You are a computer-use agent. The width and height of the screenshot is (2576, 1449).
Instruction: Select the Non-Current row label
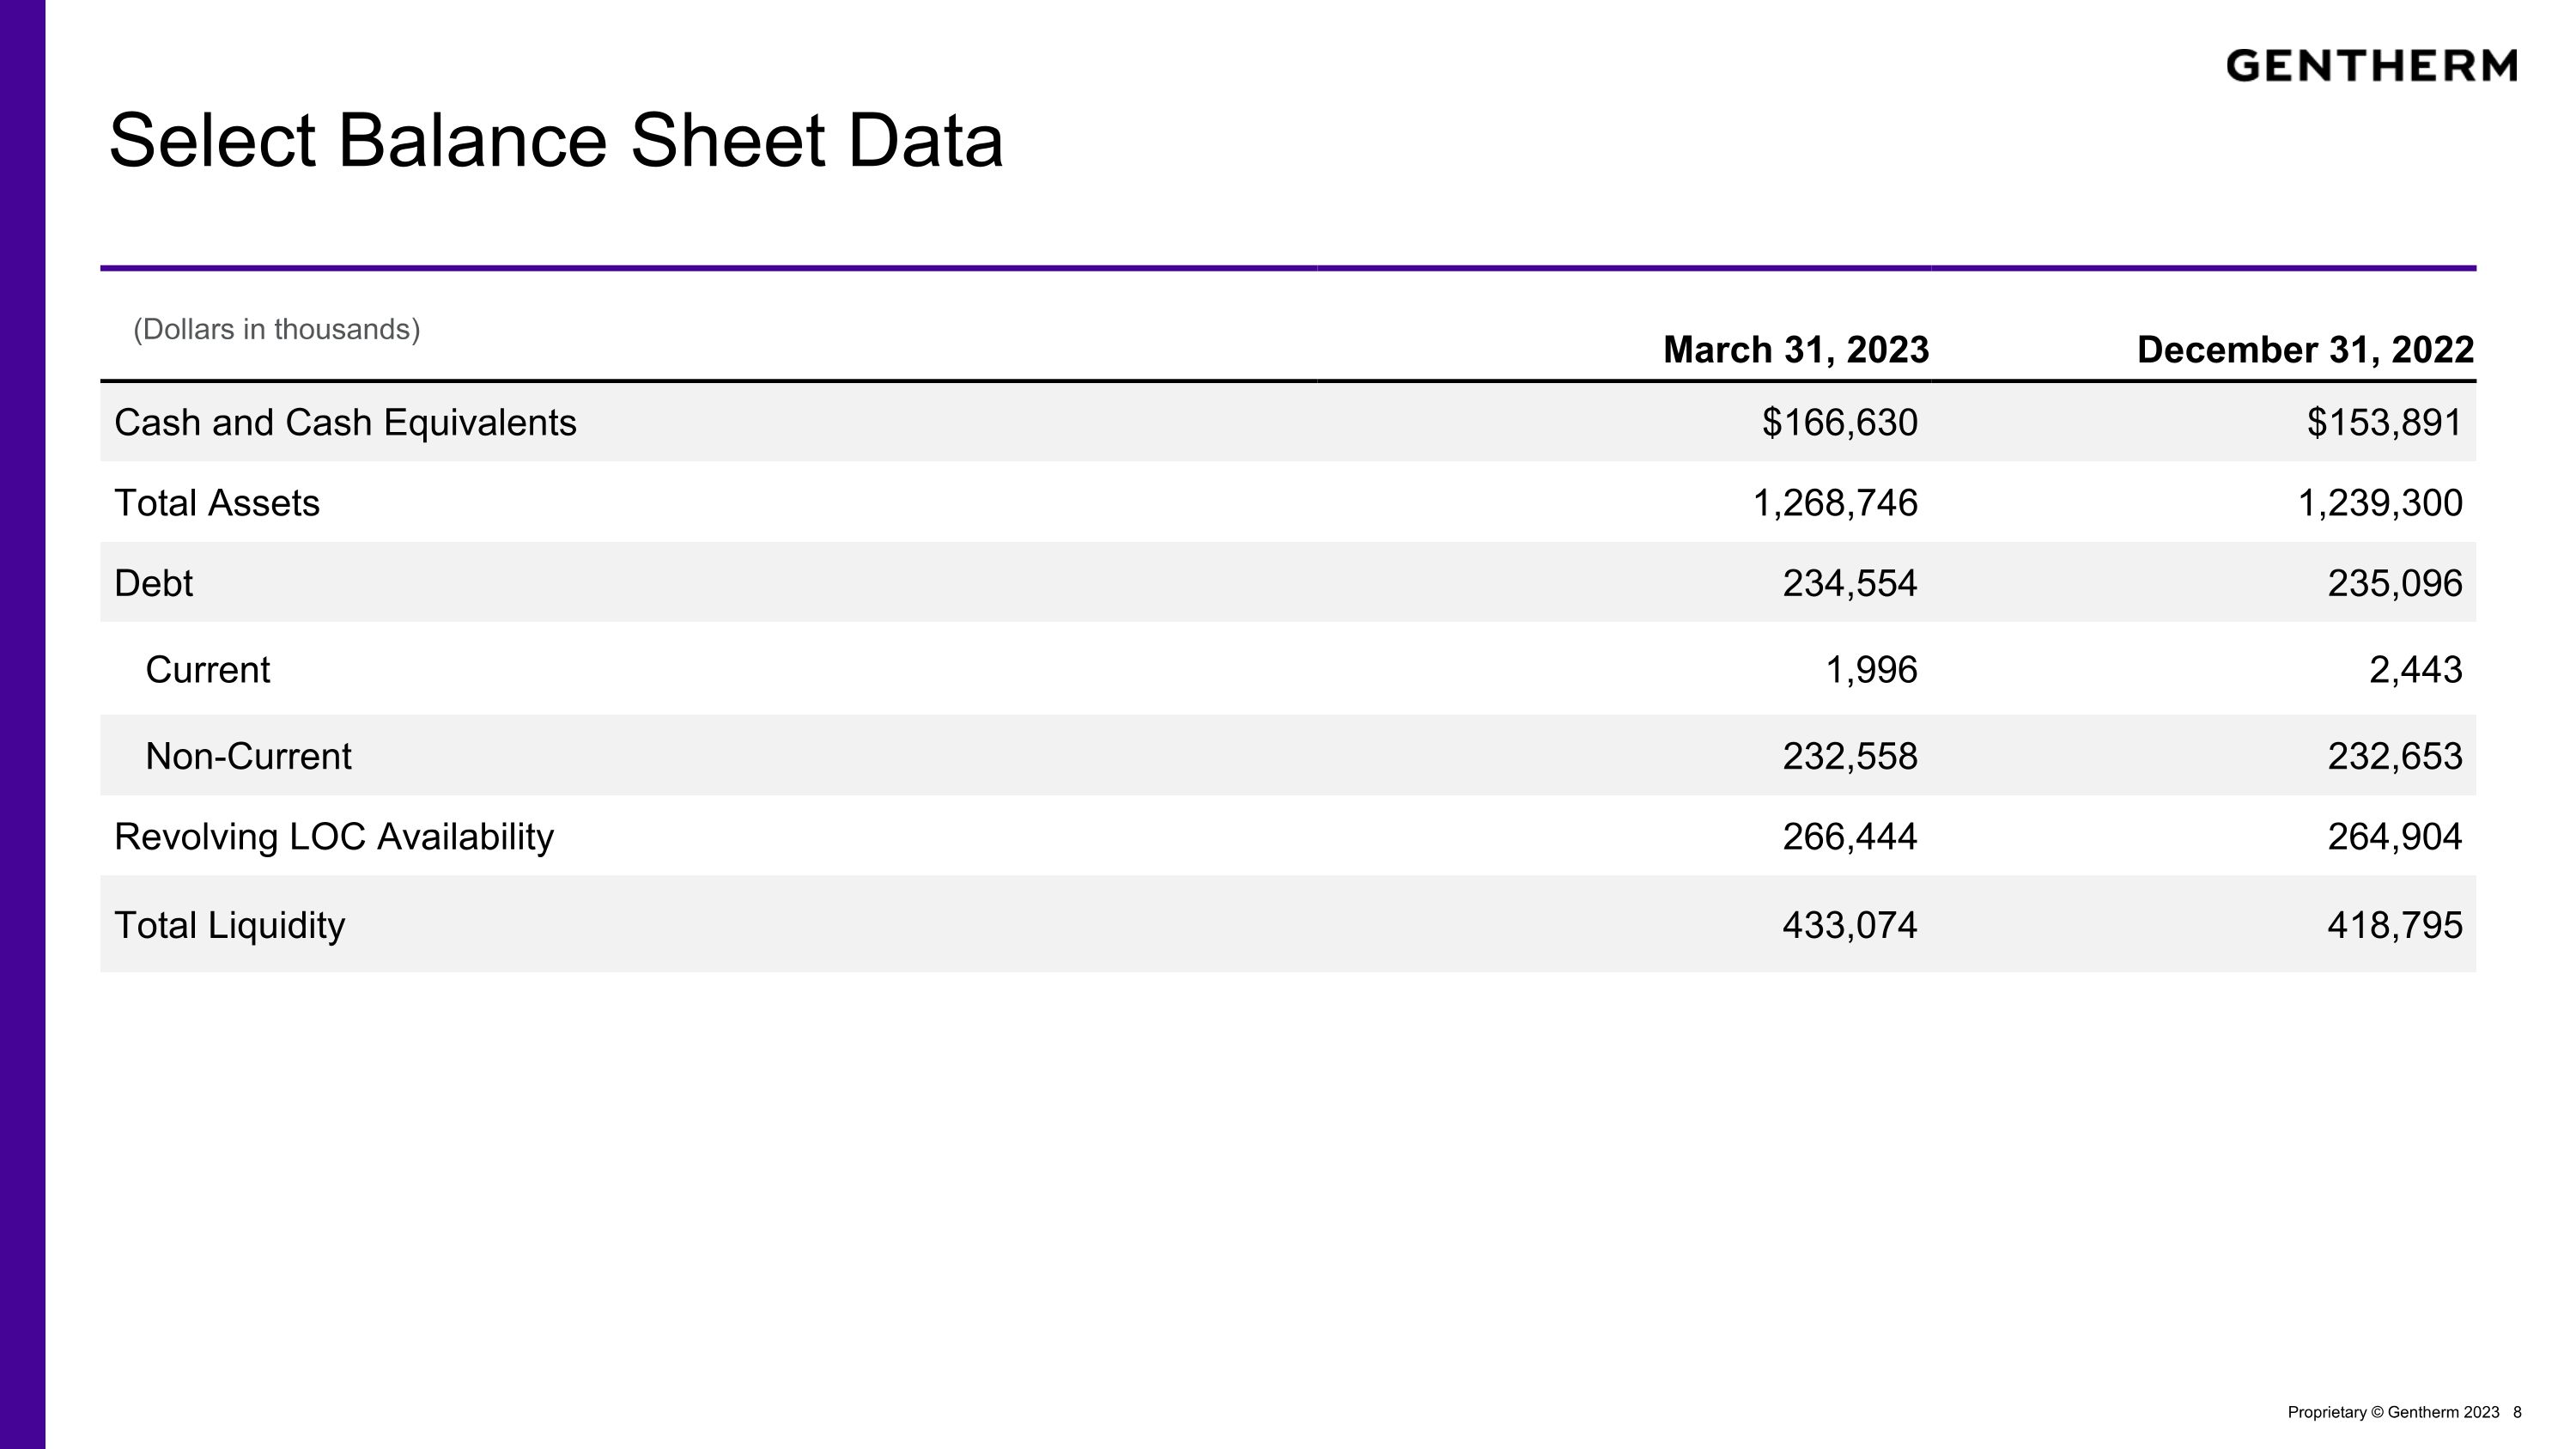click(248, 757)
